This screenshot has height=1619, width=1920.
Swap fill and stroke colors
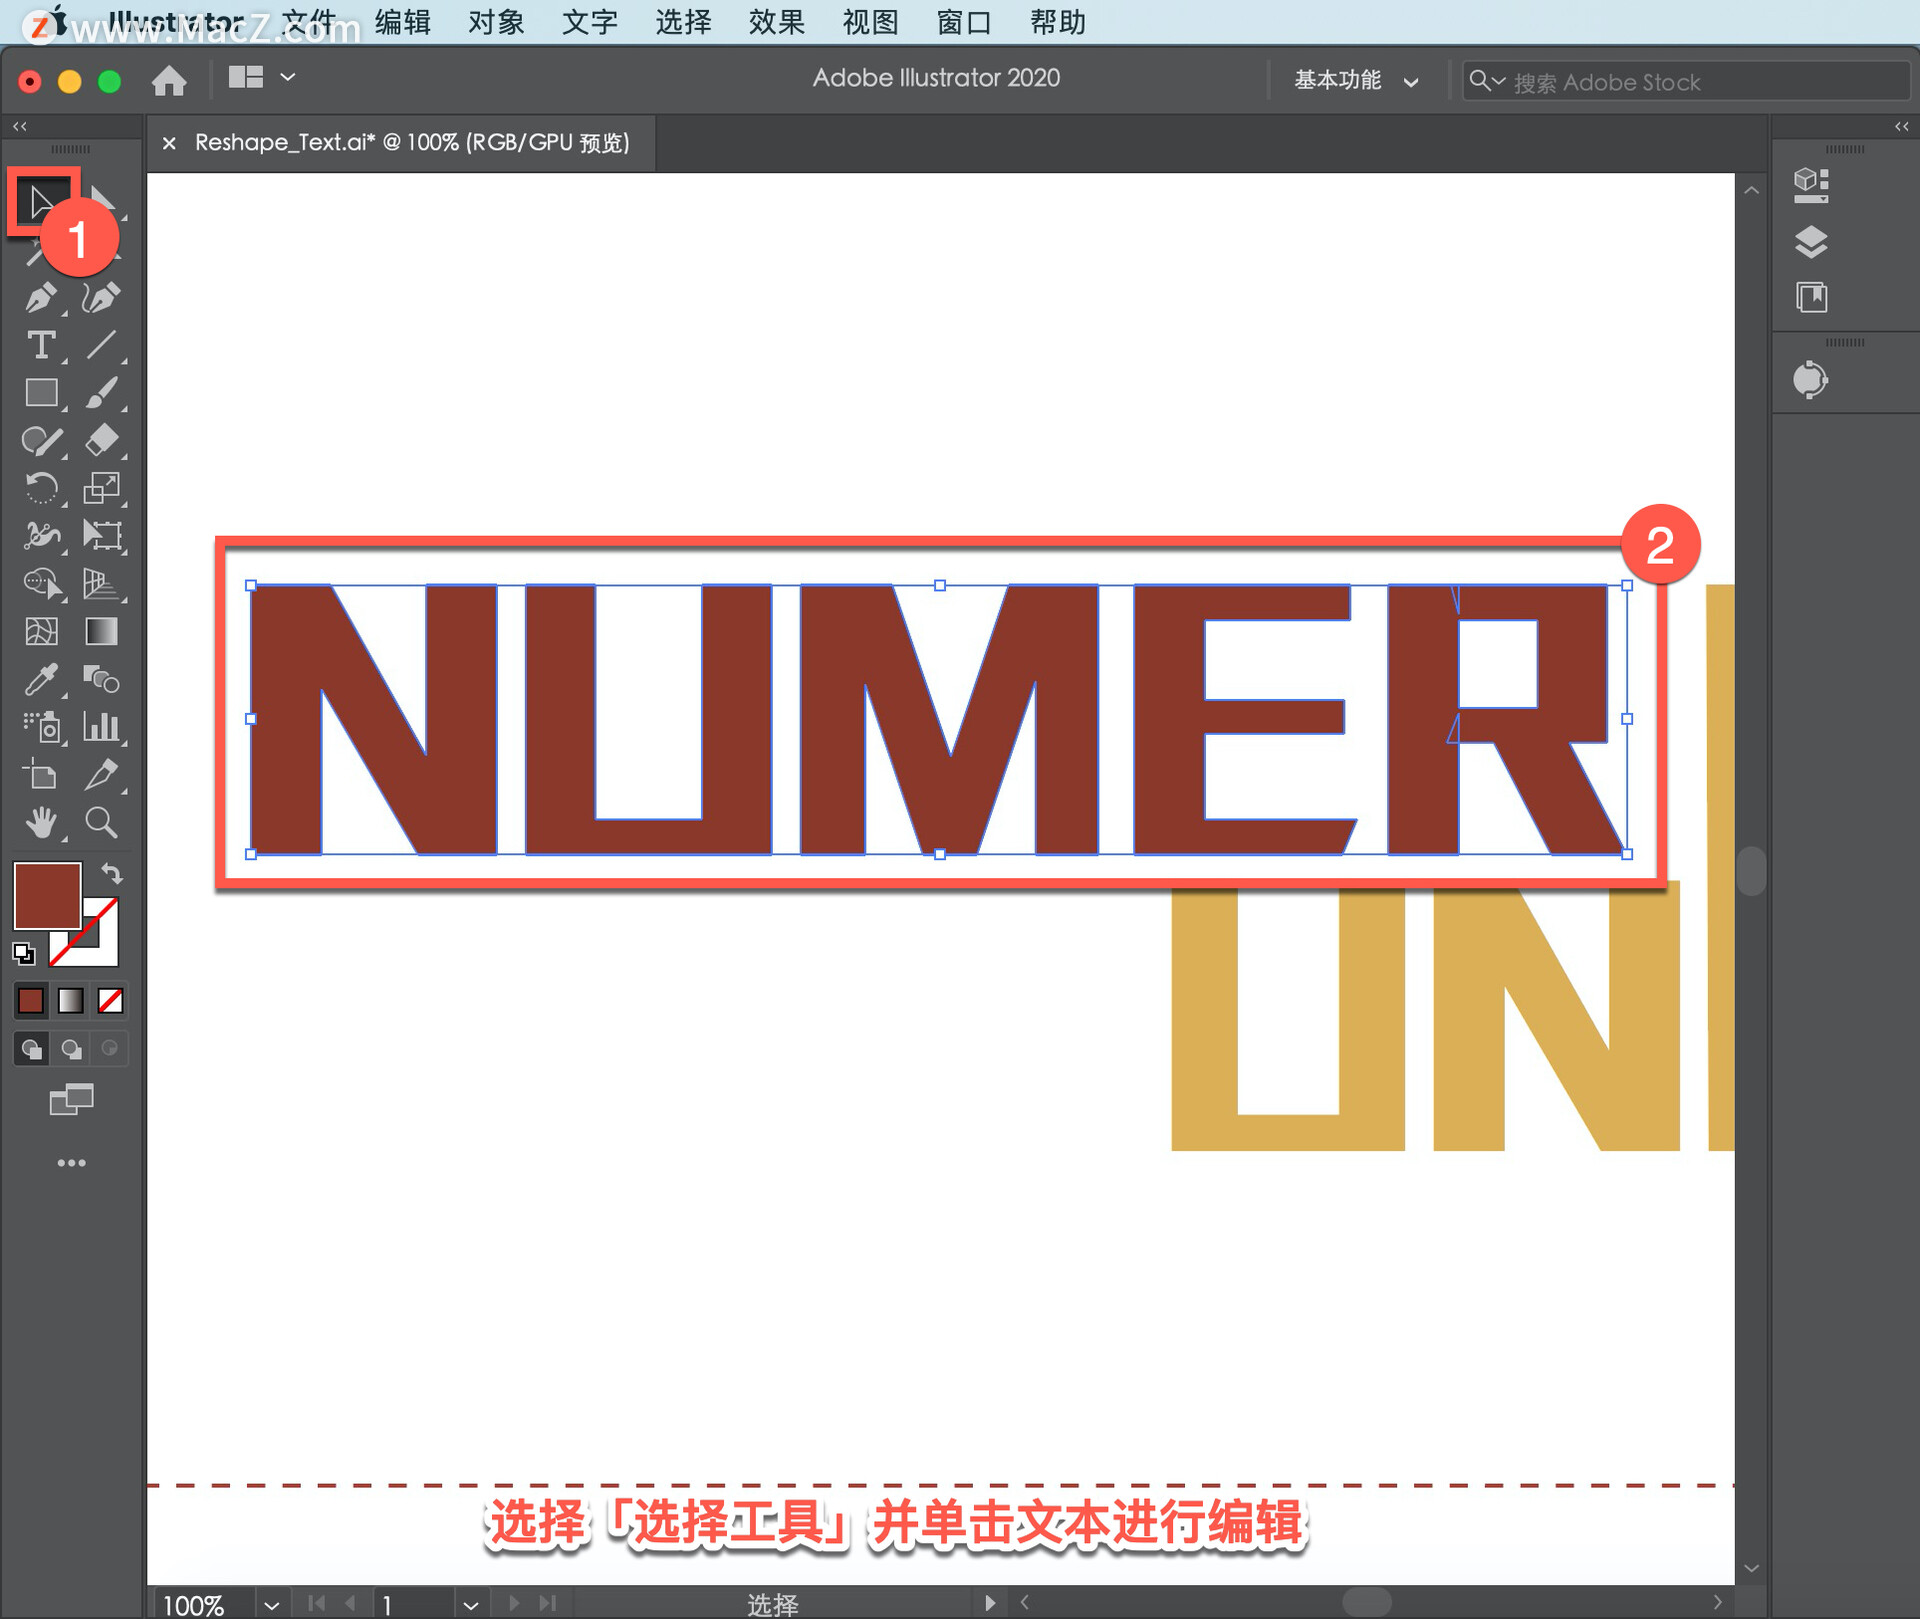click(x=112, y=873)
